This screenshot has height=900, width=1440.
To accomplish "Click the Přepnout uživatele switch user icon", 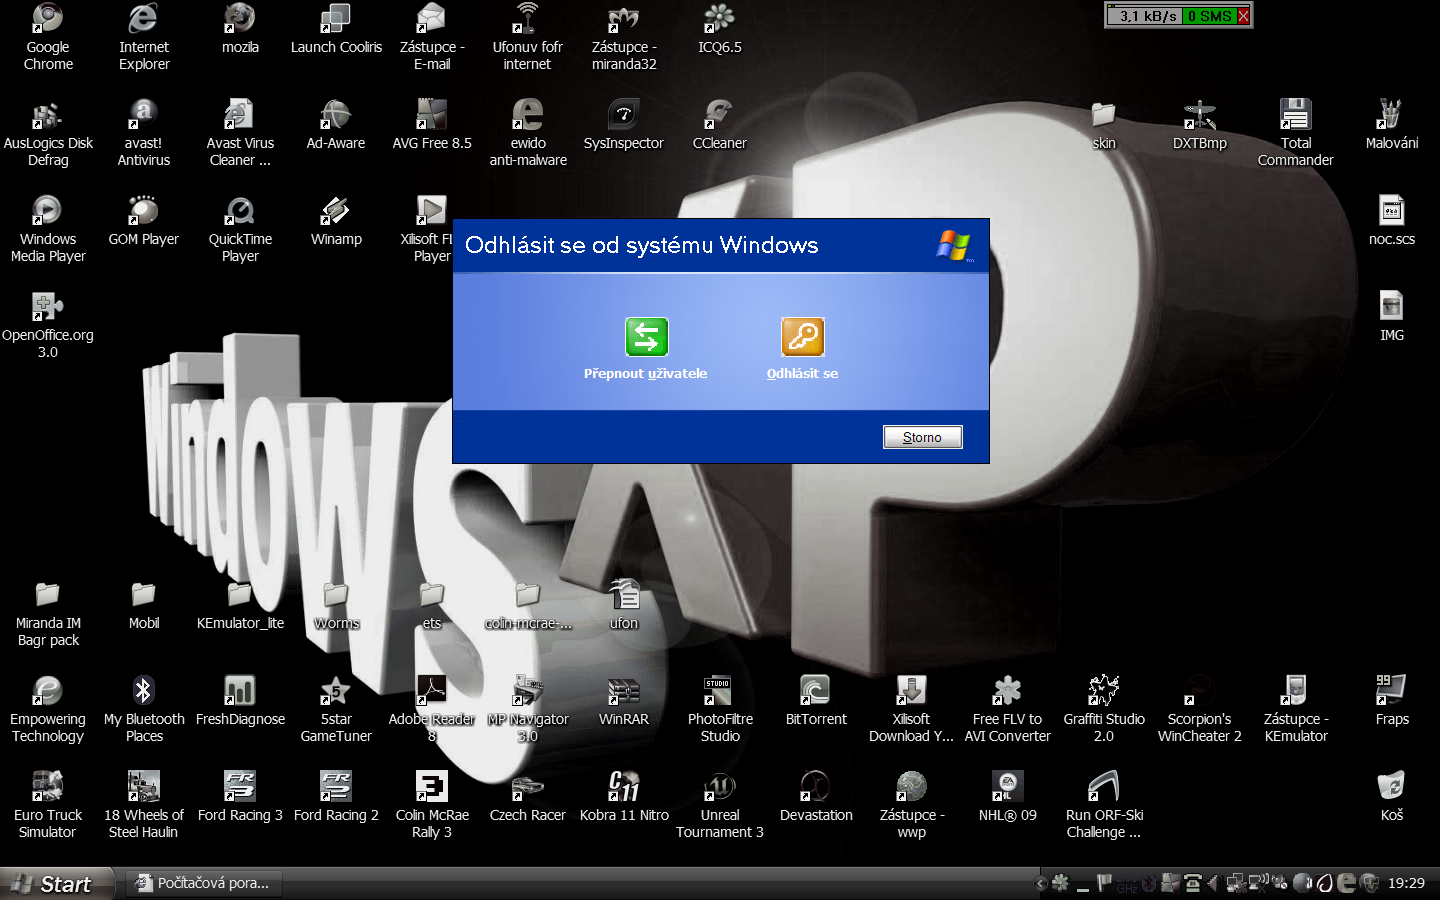I will coord(646,337).
